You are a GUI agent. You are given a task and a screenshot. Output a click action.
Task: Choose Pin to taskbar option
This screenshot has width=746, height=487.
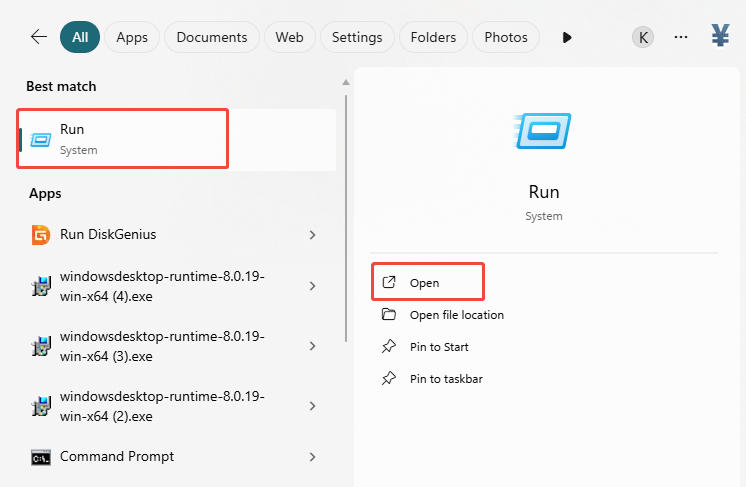[446, 379]
